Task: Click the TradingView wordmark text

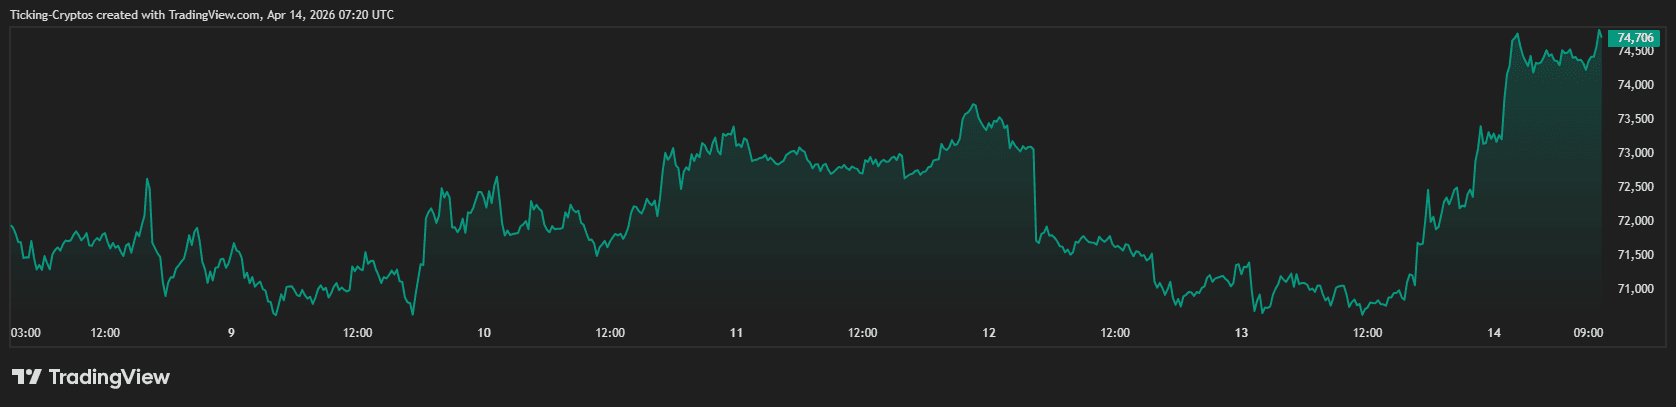Action: point(109,377)
